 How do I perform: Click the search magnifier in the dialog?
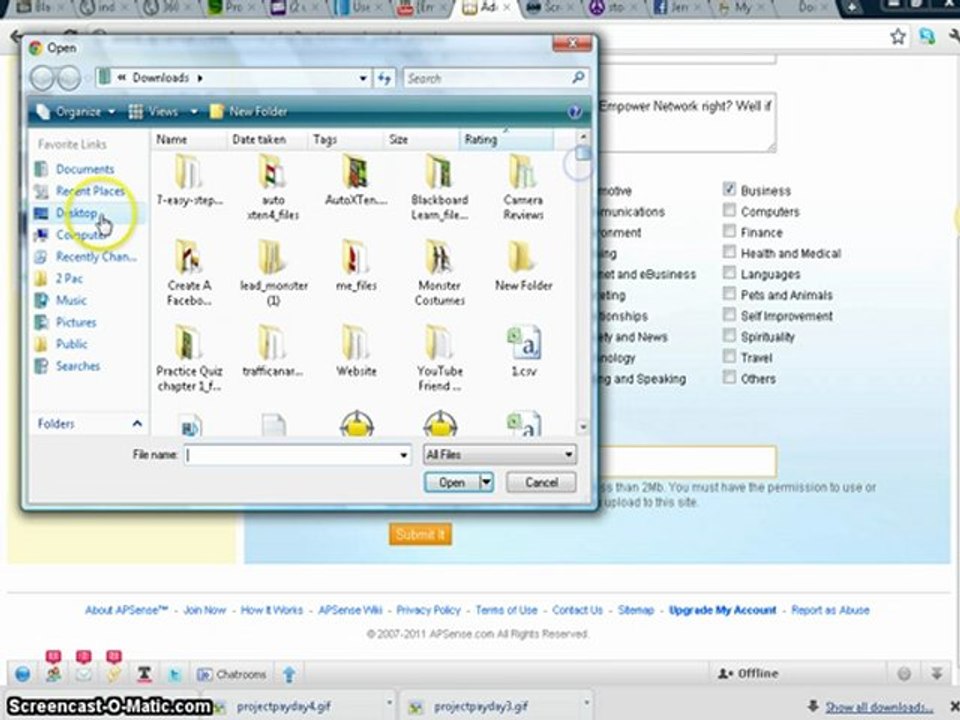click(577, 78)
